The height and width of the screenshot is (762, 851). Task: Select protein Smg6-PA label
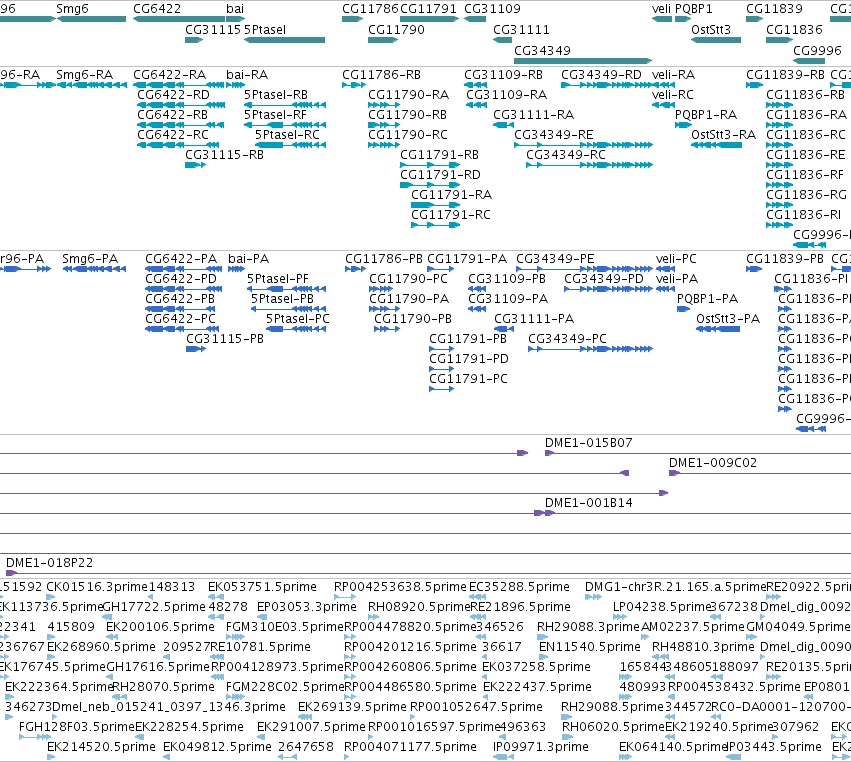pyautogui.click(x=90, y=259)
